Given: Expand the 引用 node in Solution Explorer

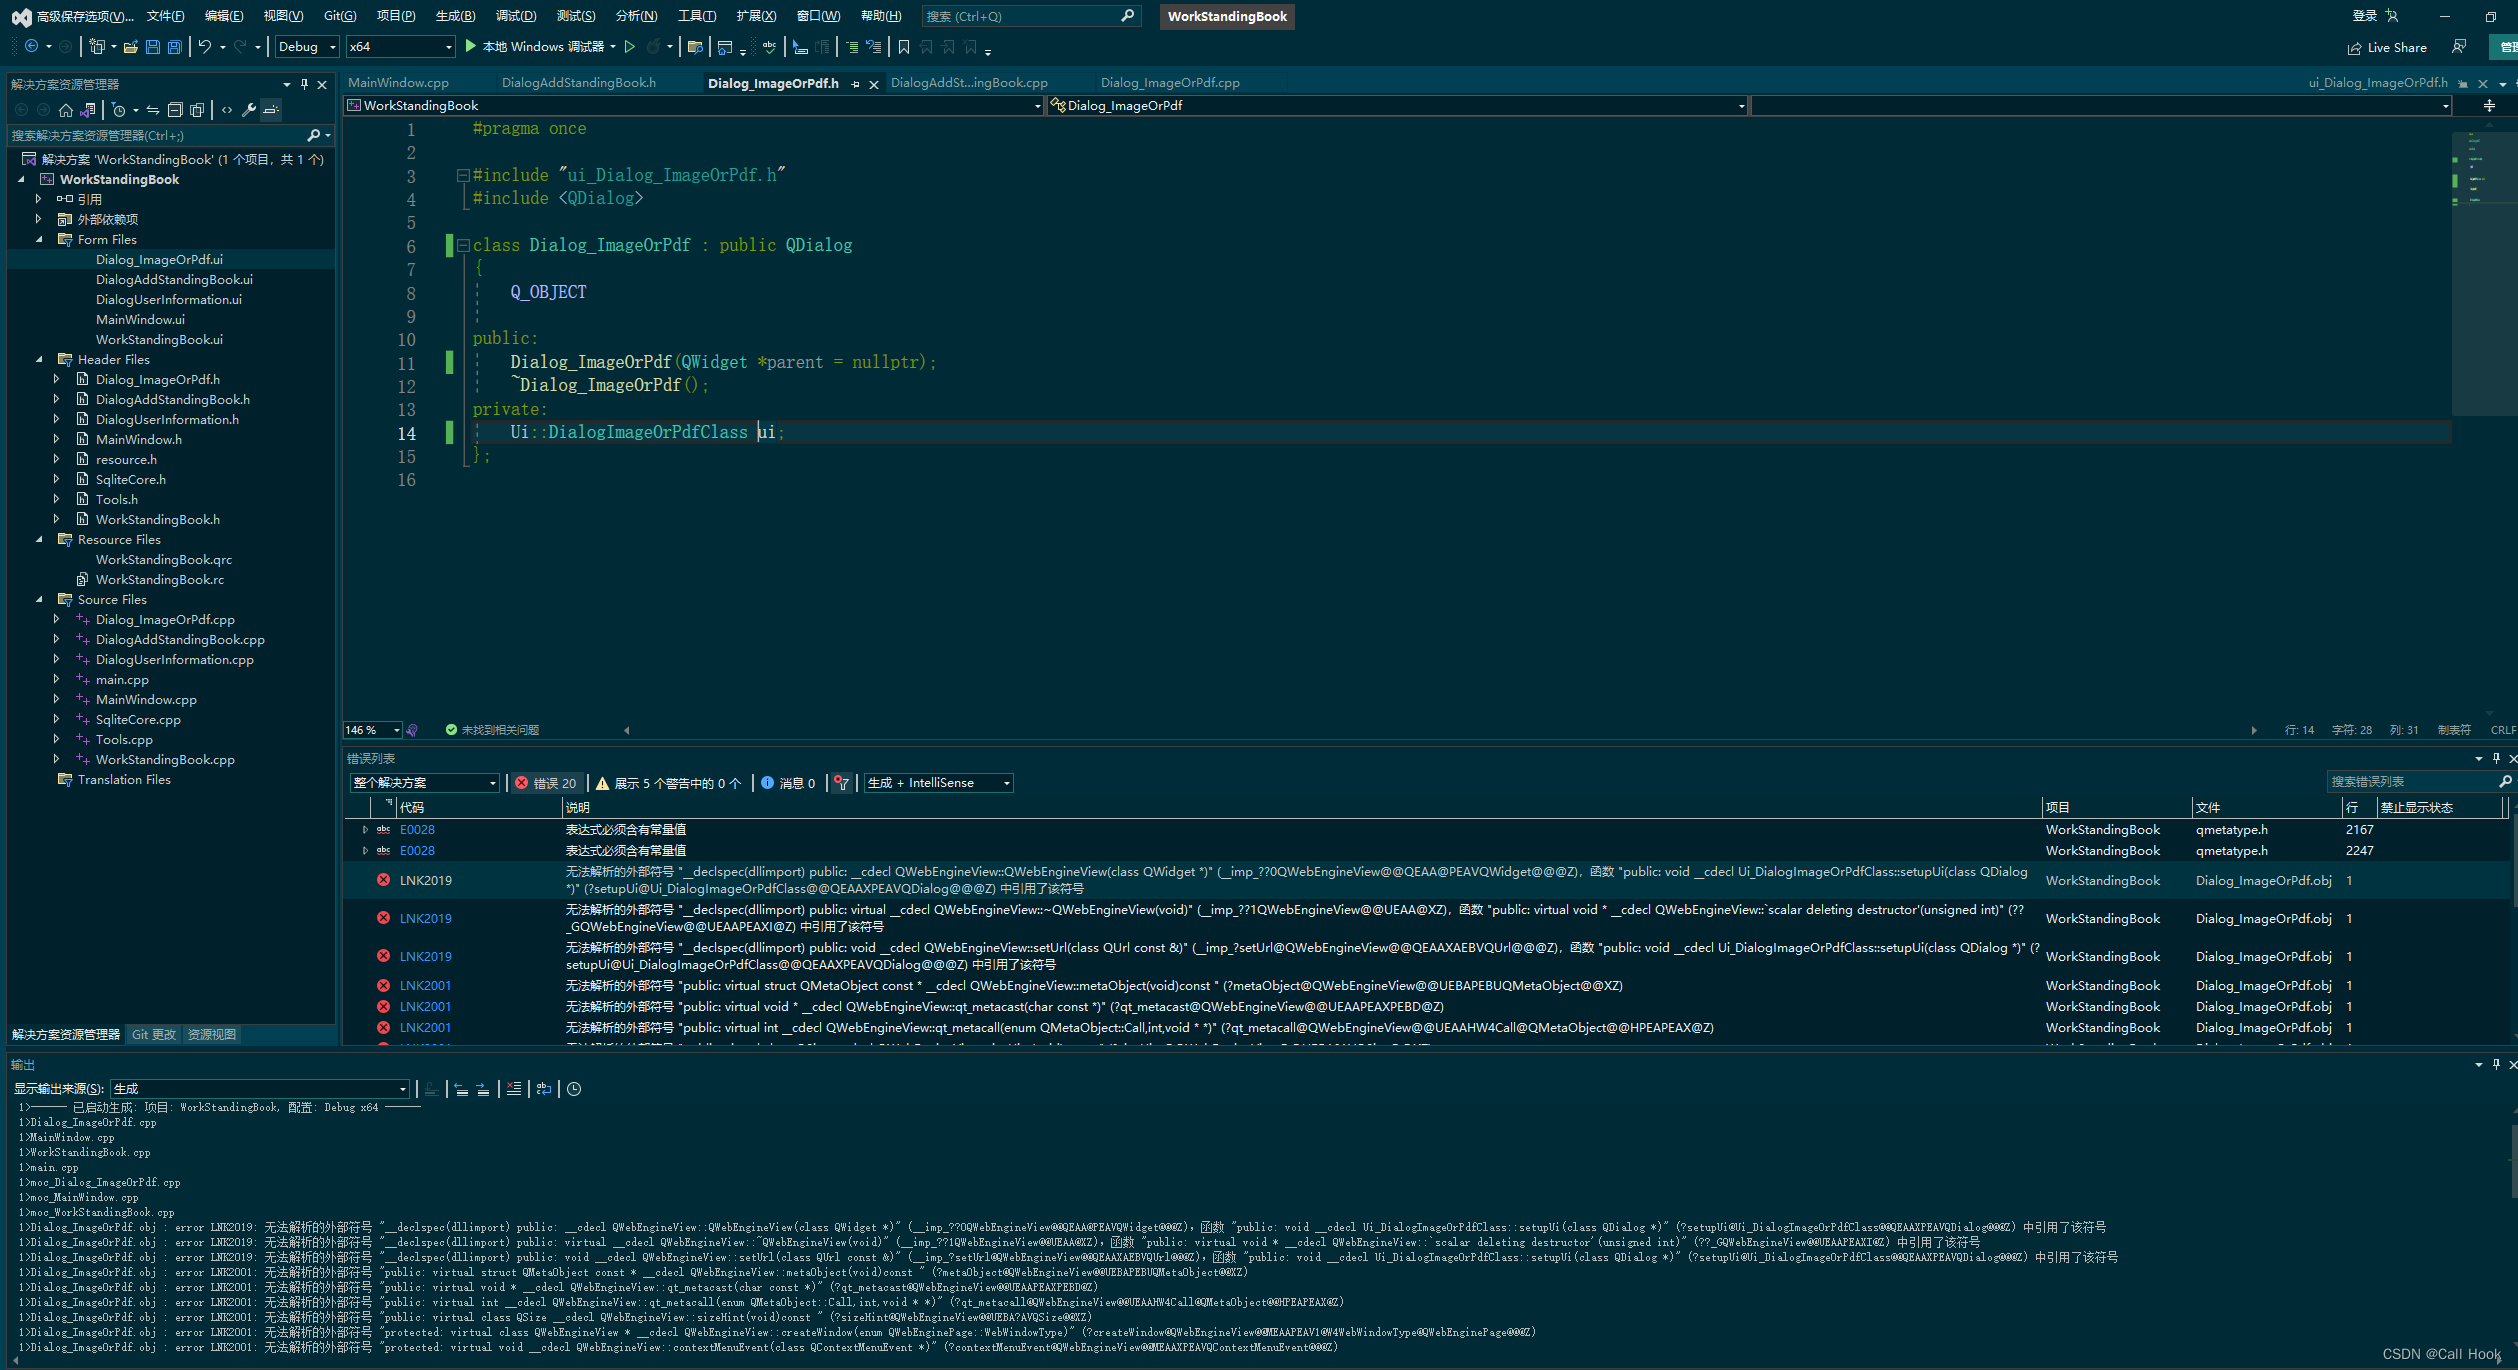Looking at the screenshot, I should 38,198.
